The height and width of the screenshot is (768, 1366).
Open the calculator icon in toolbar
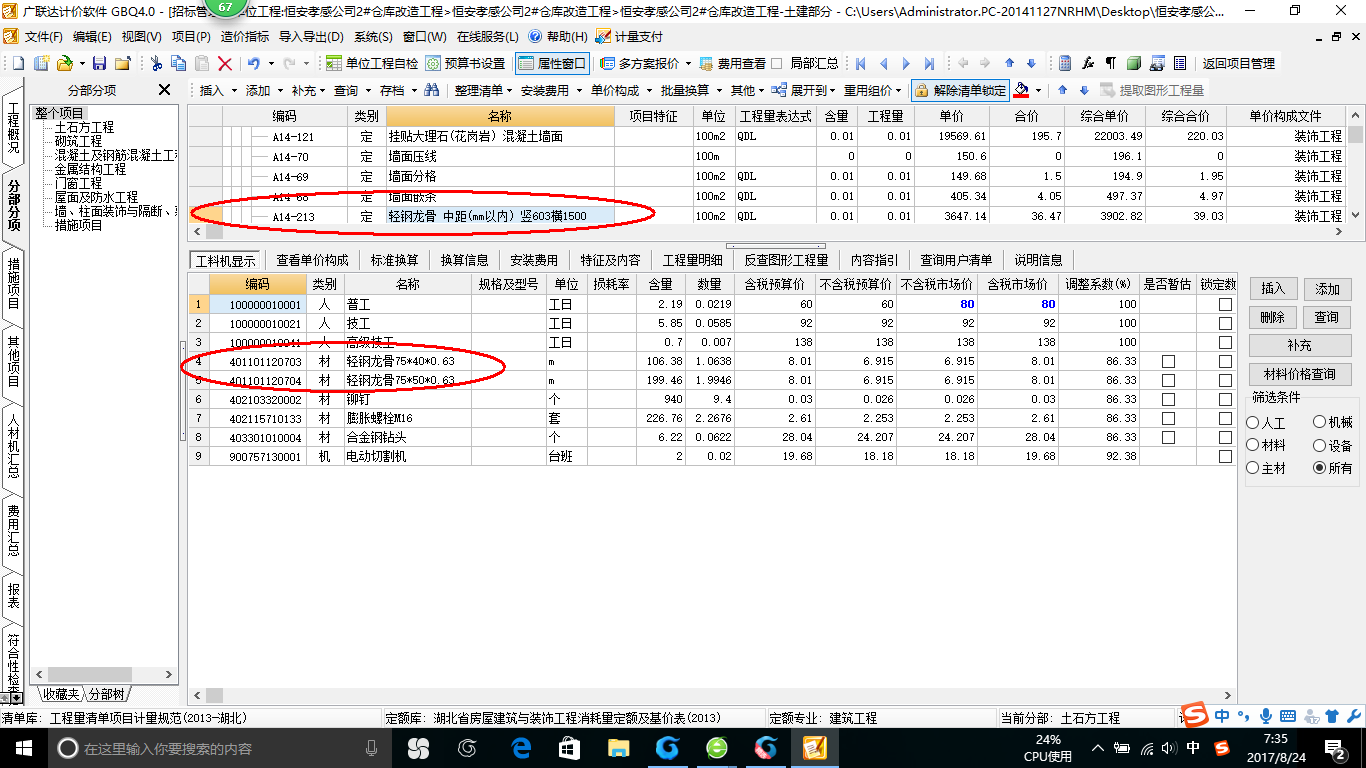(x=1065, y=63)
